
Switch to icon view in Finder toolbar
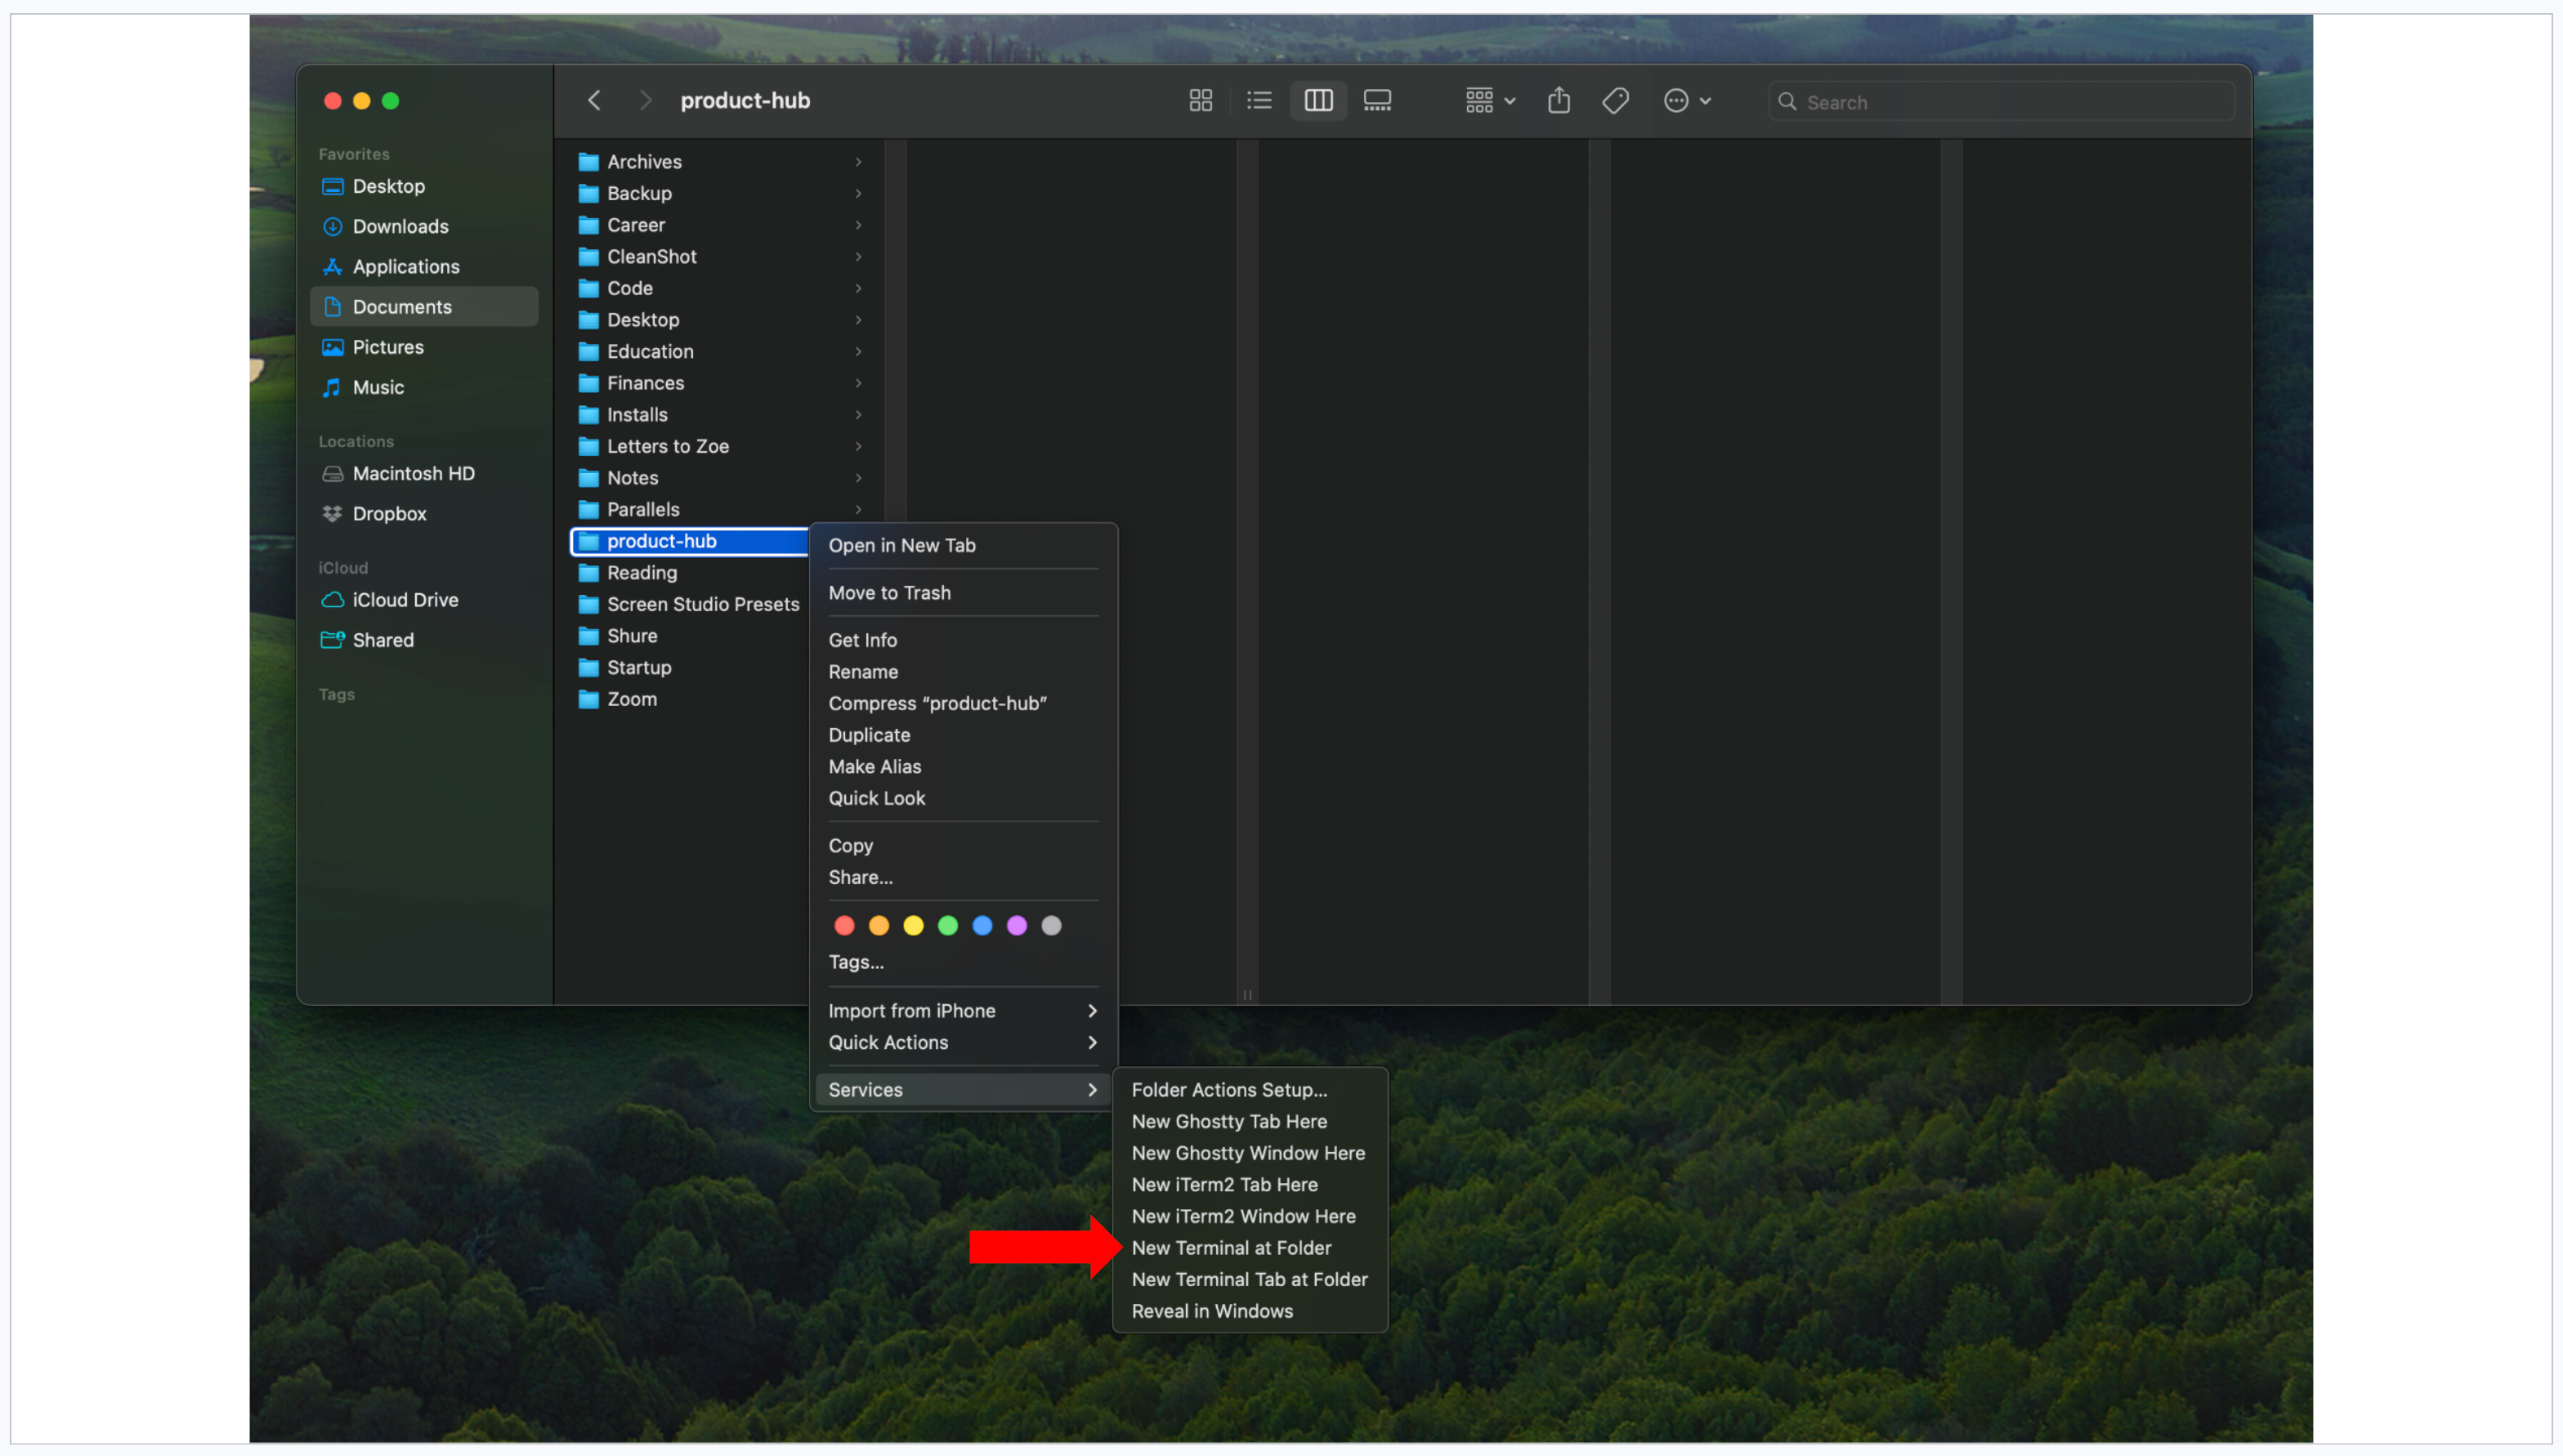[1200, 101]
